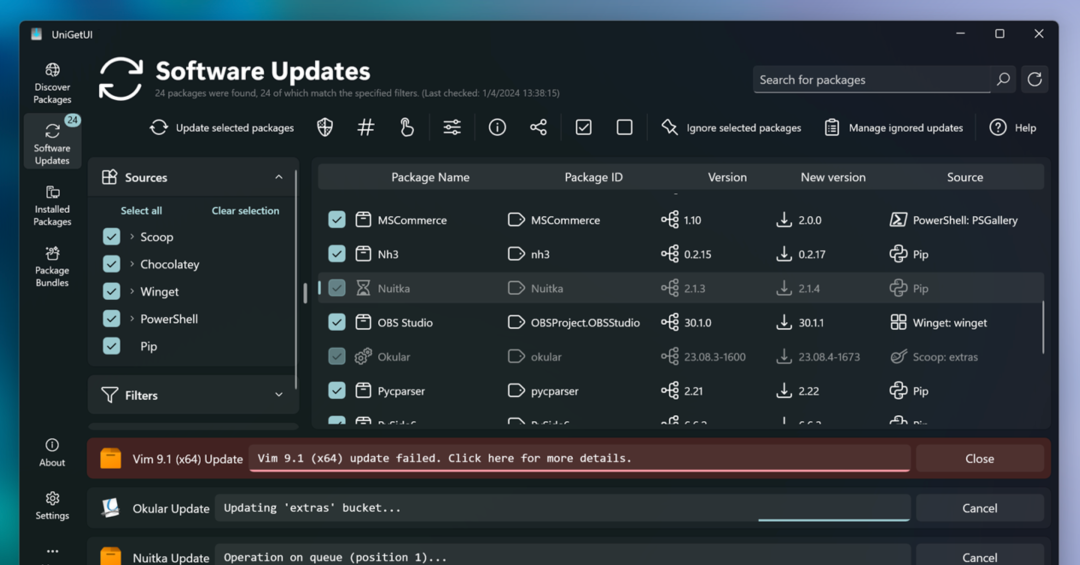
Task: Click the search magnifier icon
Action: [1003, 79]
